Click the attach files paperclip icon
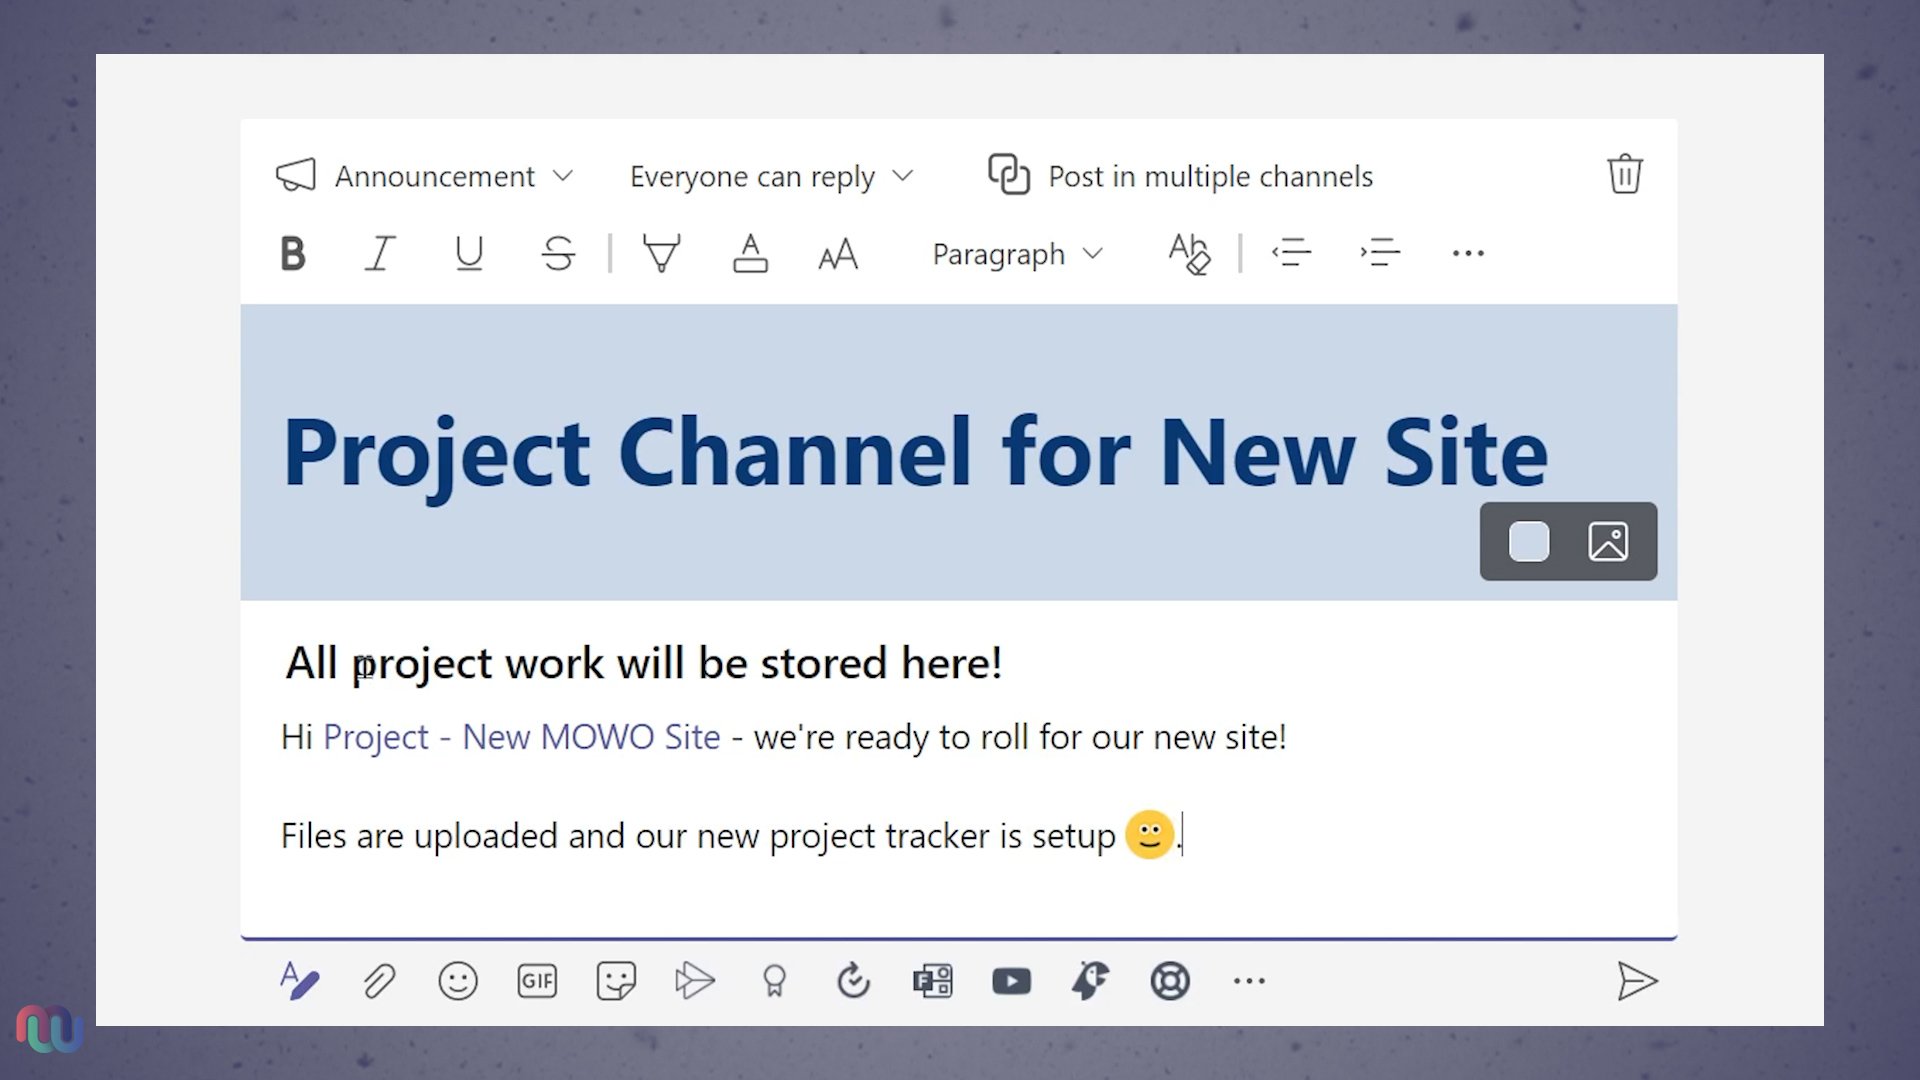The width and height of the screenshot is (1920, 1080). pyautogui.click(x=378, y=981)
